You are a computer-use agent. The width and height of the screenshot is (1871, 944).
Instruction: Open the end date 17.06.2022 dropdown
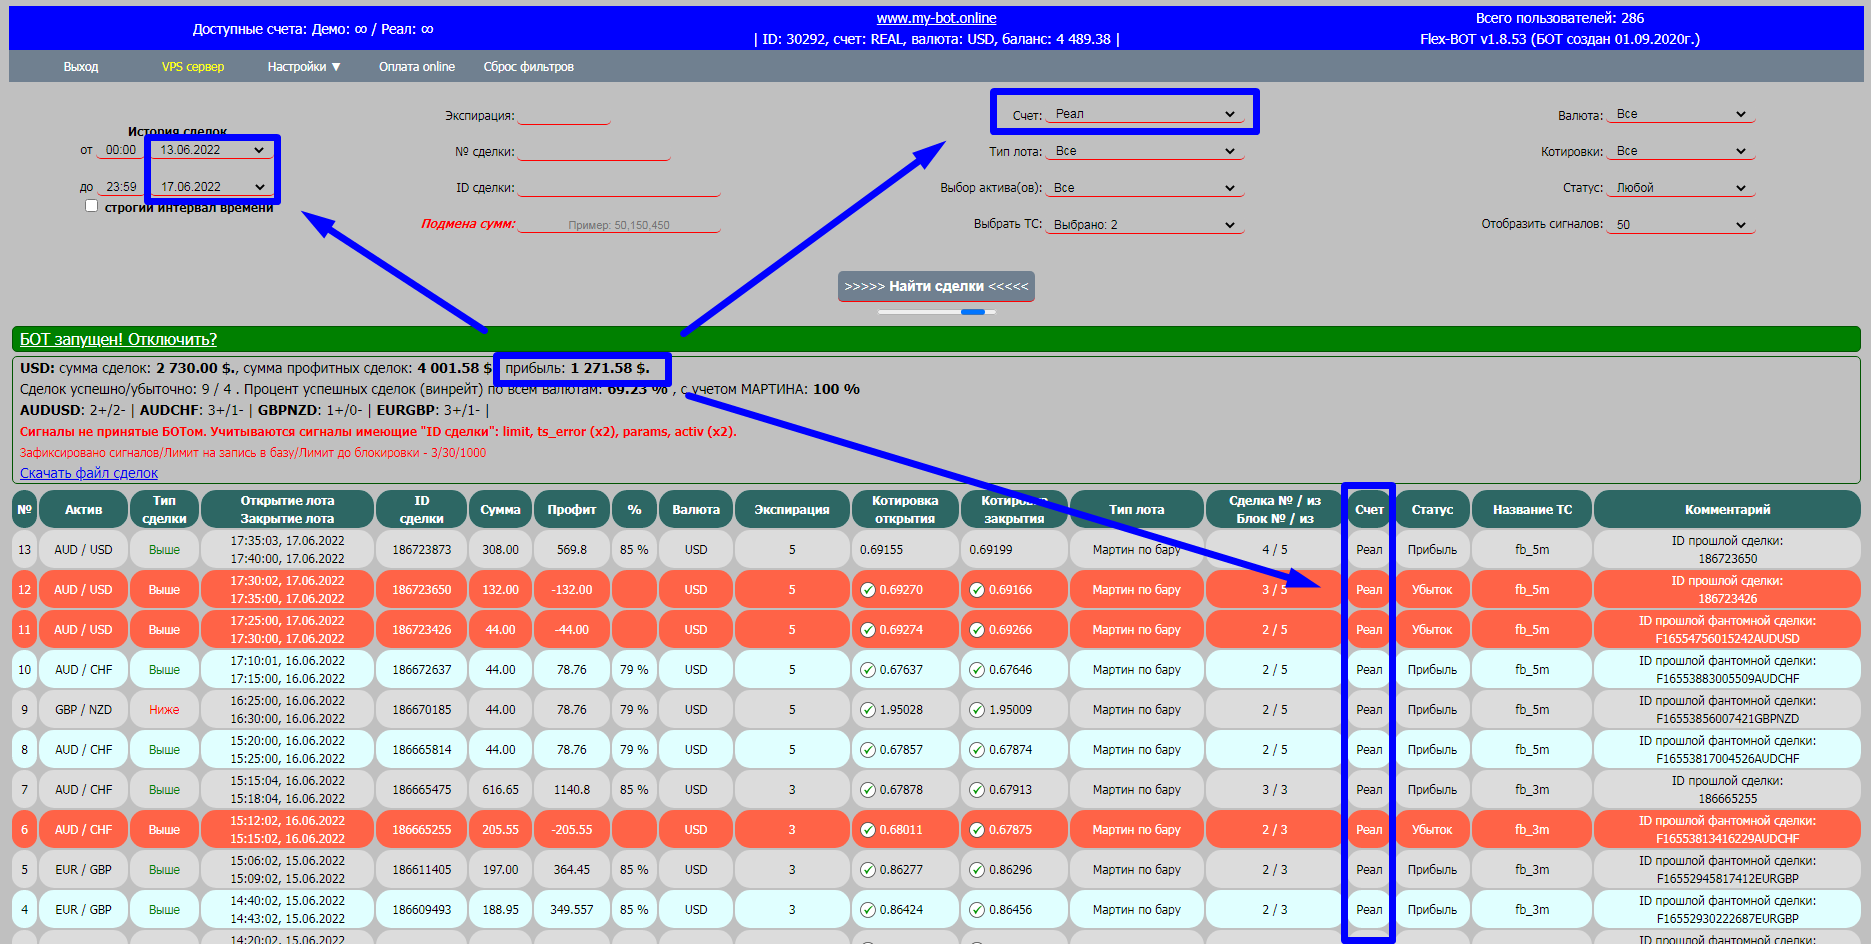212,187
